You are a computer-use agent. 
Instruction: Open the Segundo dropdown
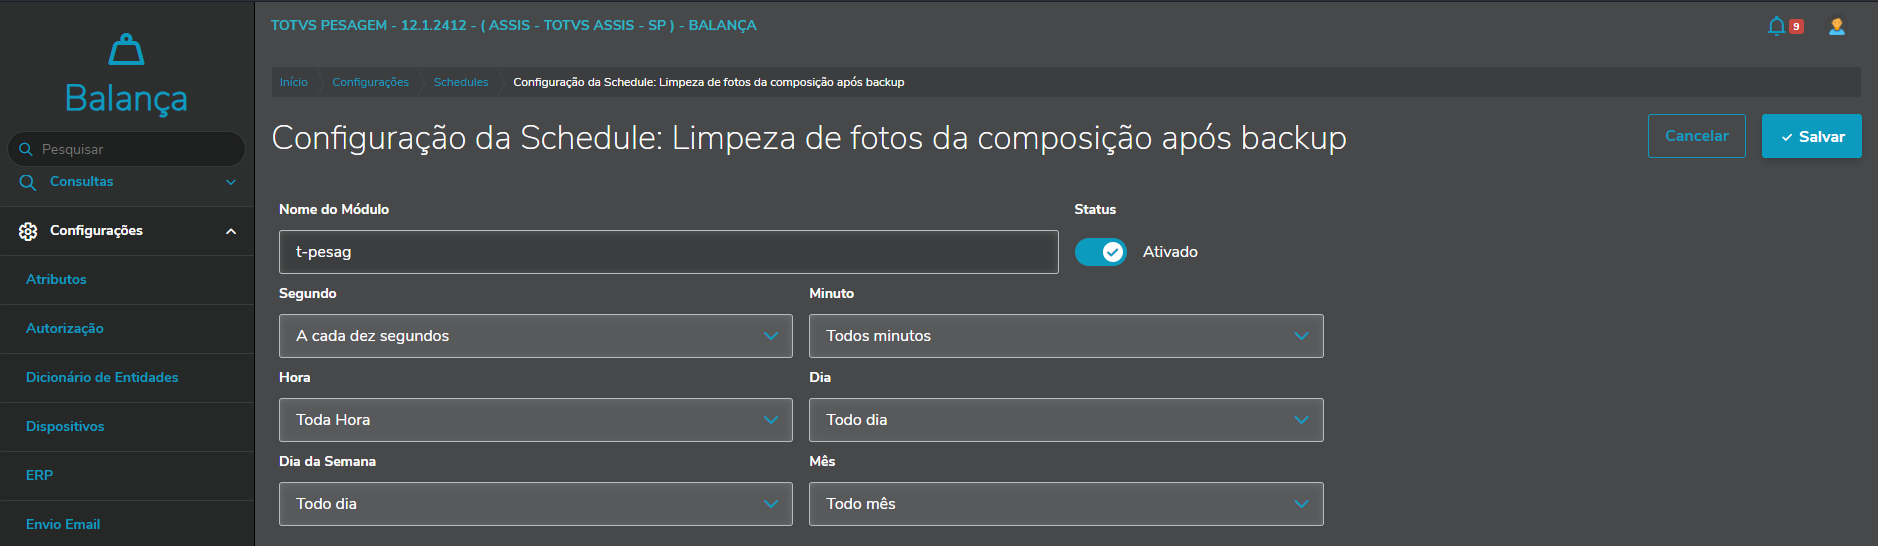pyautogui.click(x=535, y=336)
